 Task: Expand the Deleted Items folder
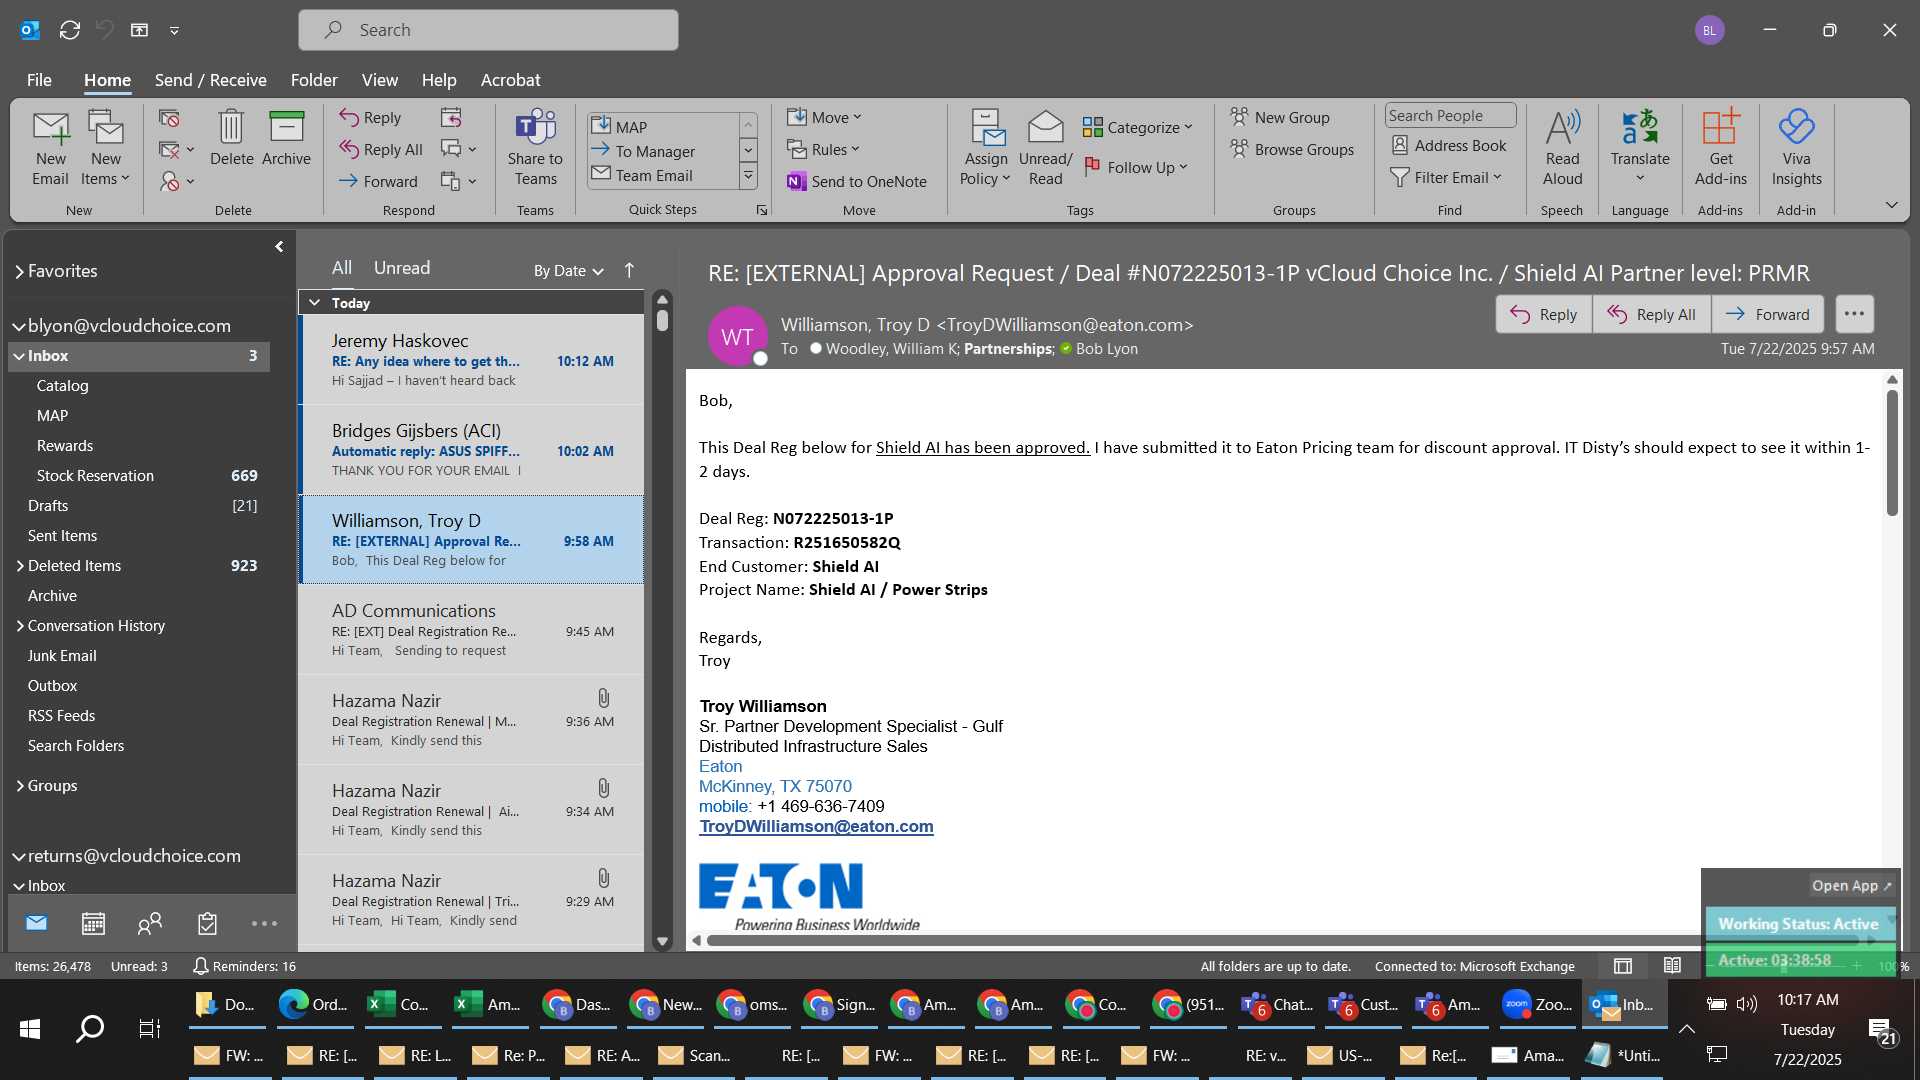point(20,566)
